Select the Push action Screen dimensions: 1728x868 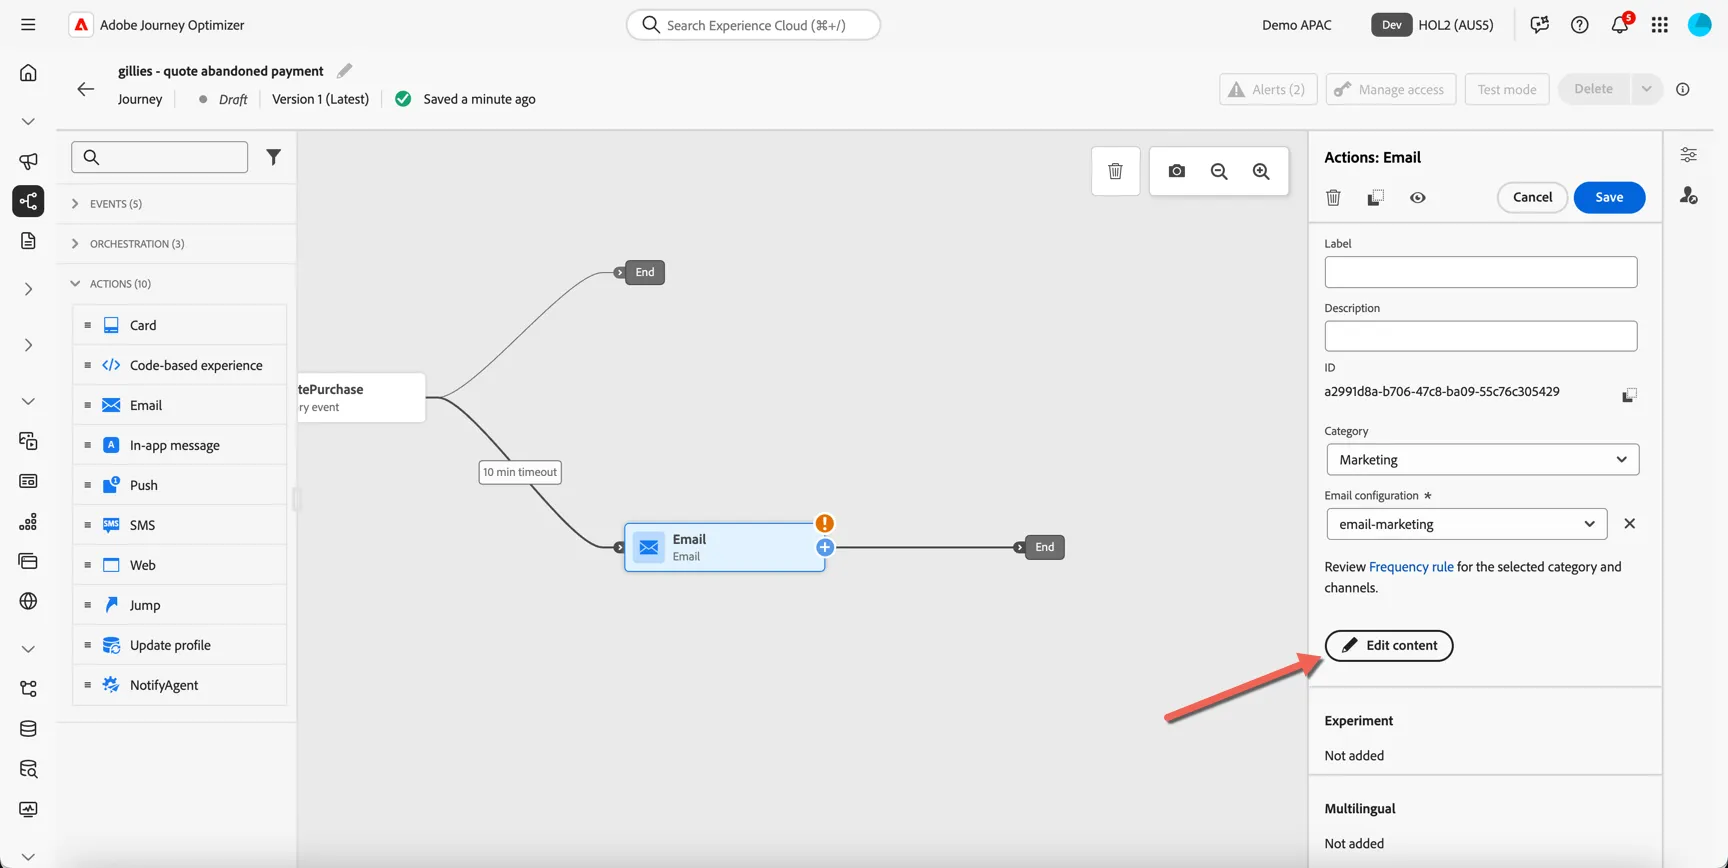179,485
